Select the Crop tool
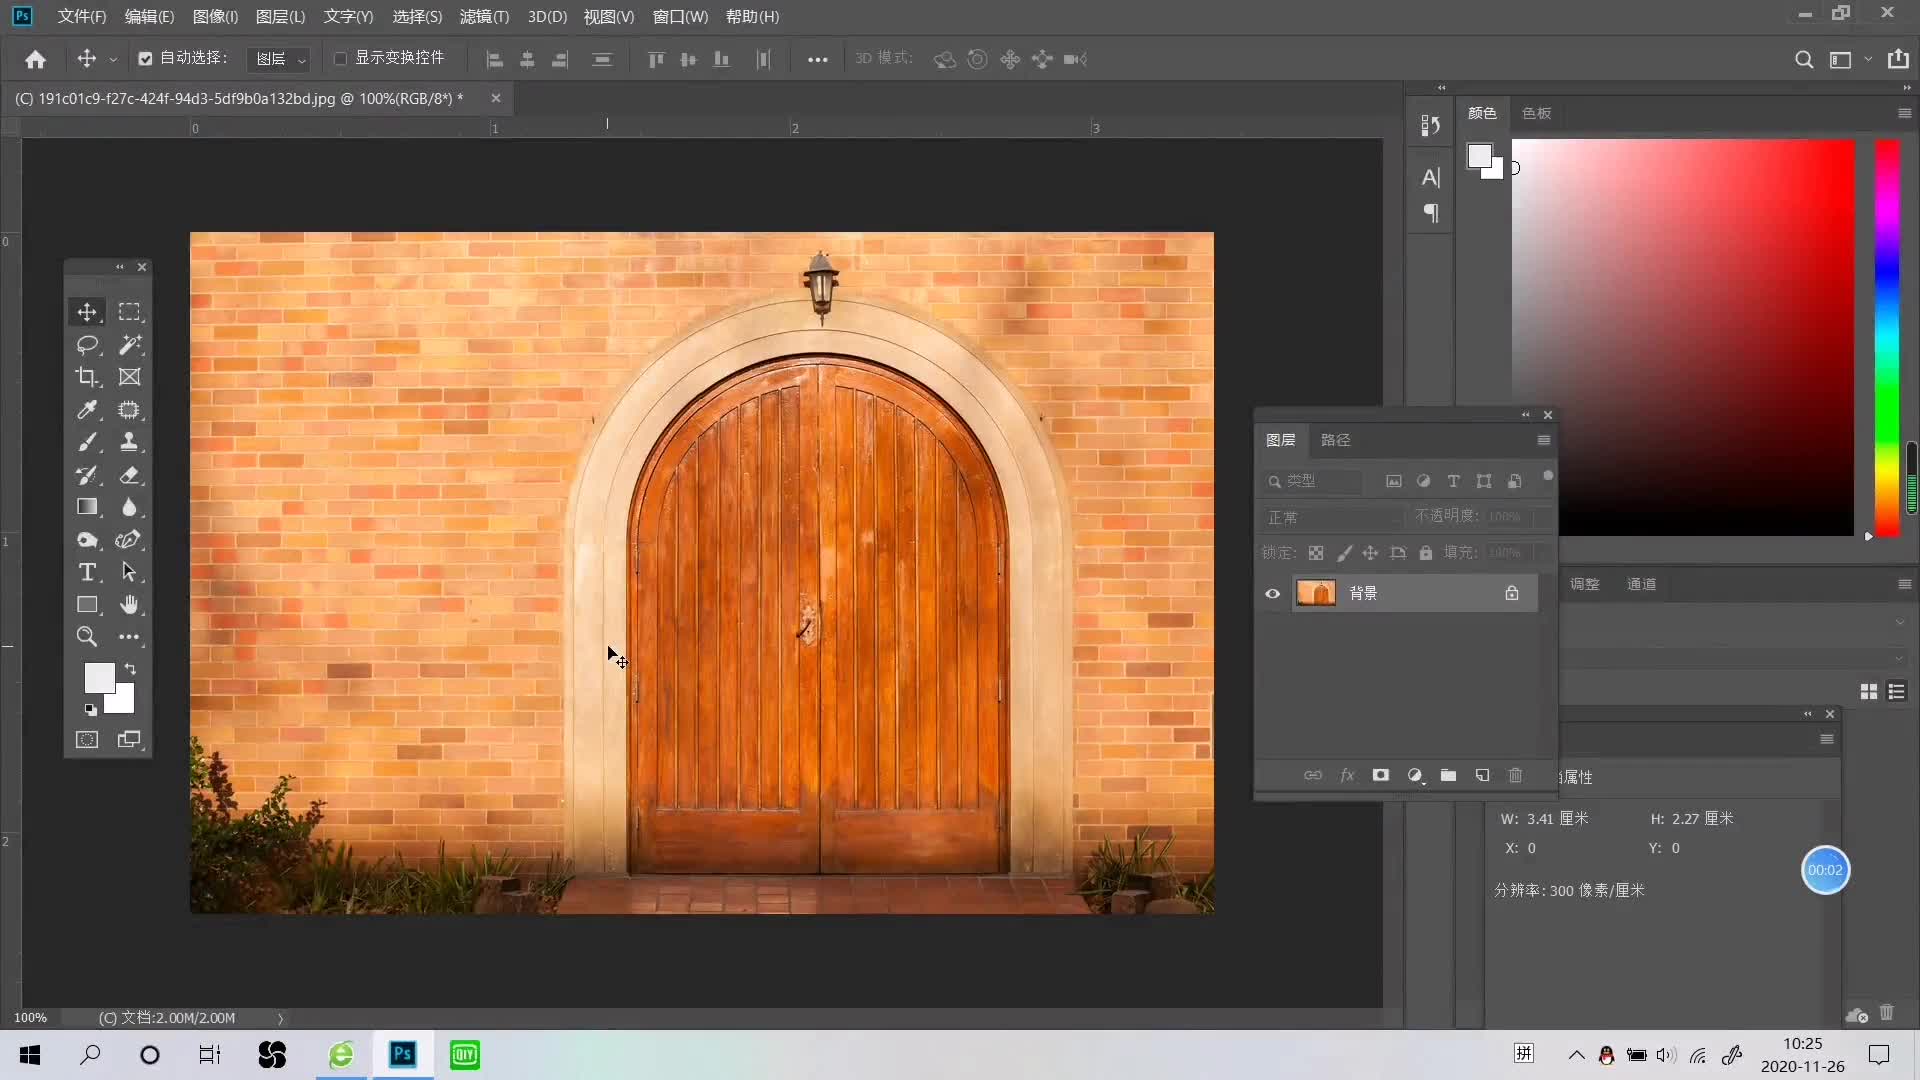The height and width of the screenshot is (1080, 1920). click(87, 377)
